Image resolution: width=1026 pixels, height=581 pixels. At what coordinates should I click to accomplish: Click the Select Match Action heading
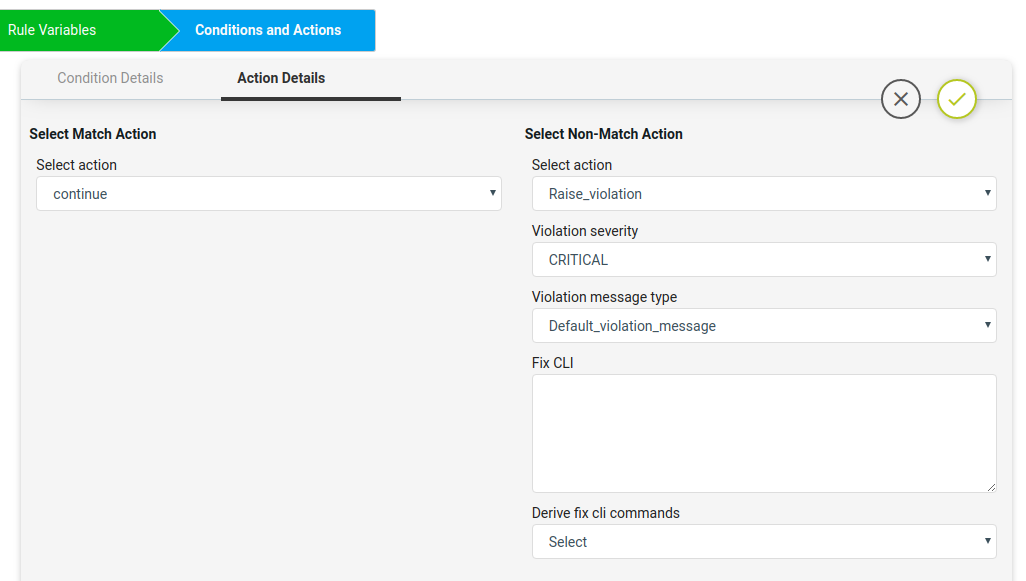click(93, 134)
